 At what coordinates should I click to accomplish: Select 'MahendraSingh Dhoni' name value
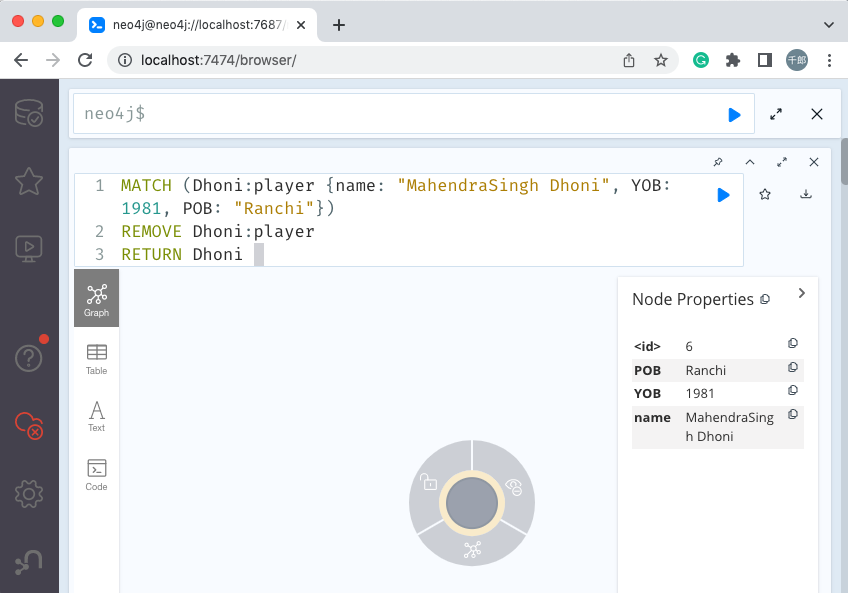pos(730,427)
